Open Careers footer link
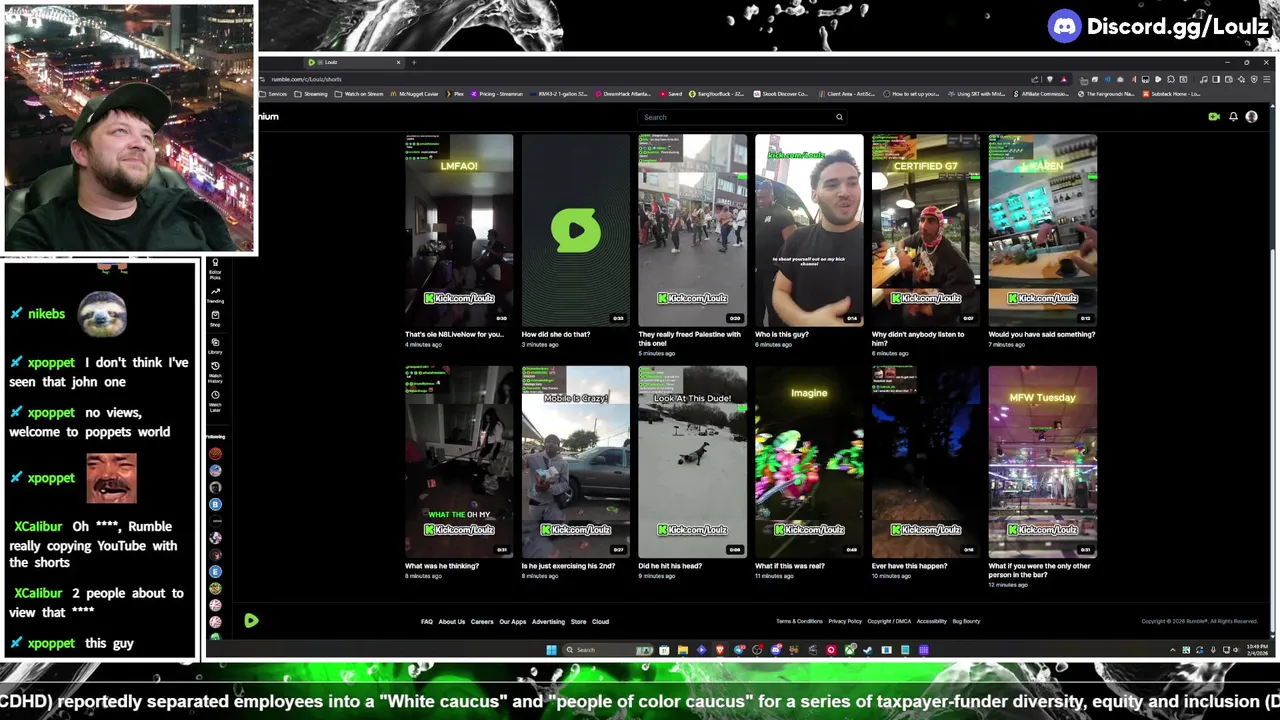Image resolution: width=1280 pixels, height=720 pixels. (x=482, y=622)
